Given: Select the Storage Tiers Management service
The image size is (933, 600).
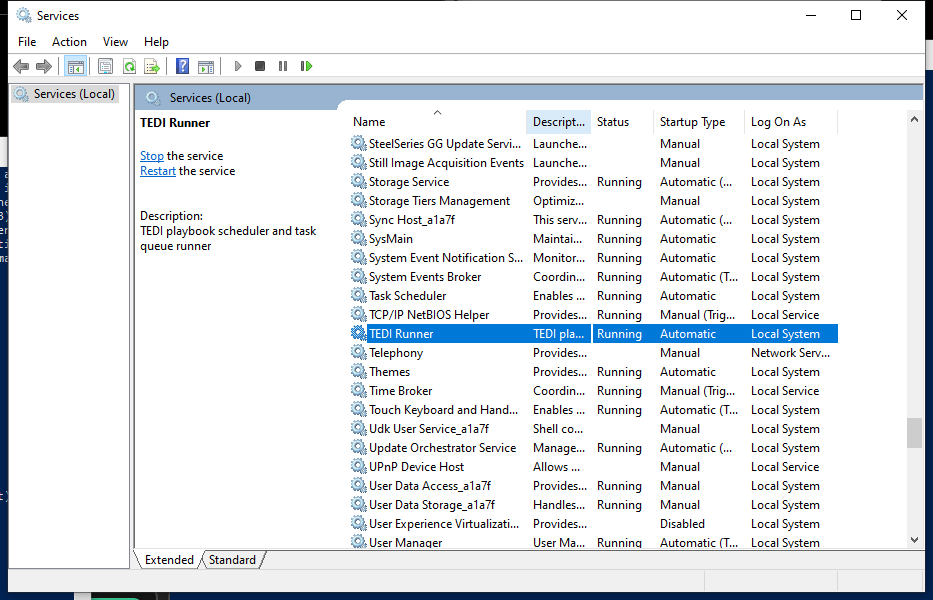Looking at the screenshot, I should 594,201.
